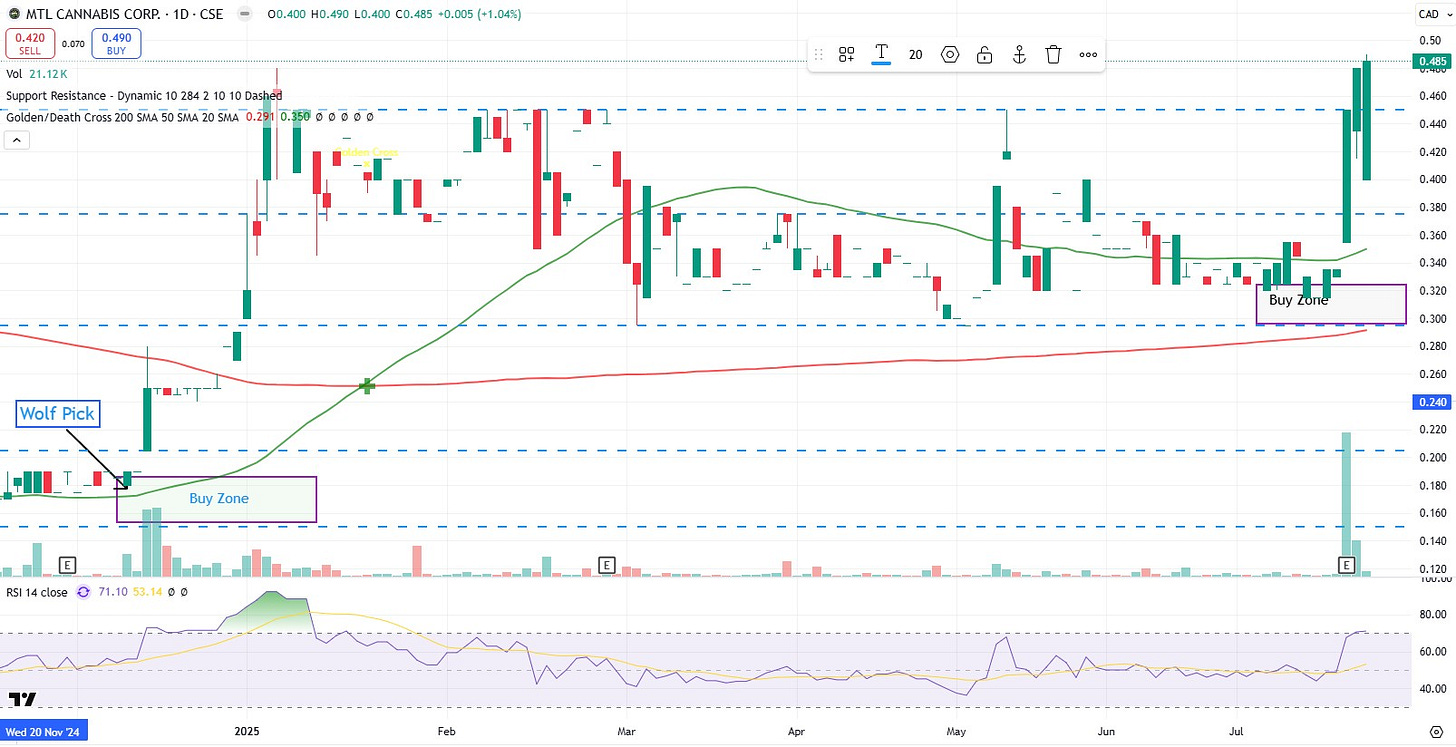
Task: Select the July Buy Zone text label
Action: pyautogui.click(x=1298, y=299)
